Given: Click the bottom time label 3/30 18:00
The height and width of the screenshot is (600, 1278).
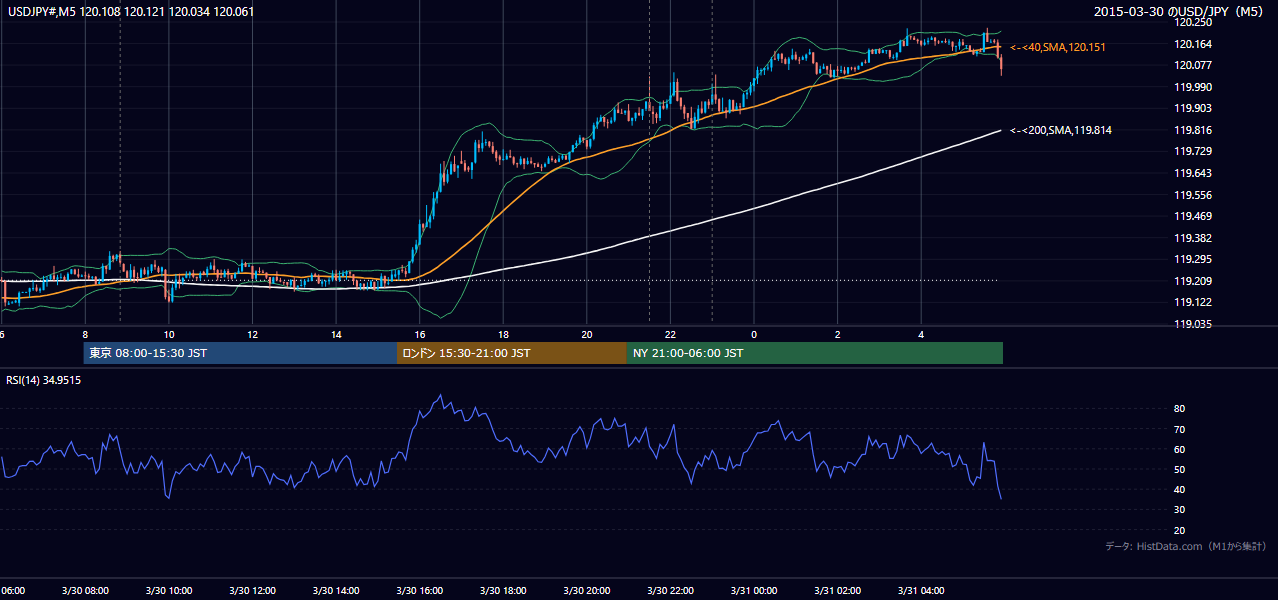Looking at the screenshot, I should click(502, 590).
